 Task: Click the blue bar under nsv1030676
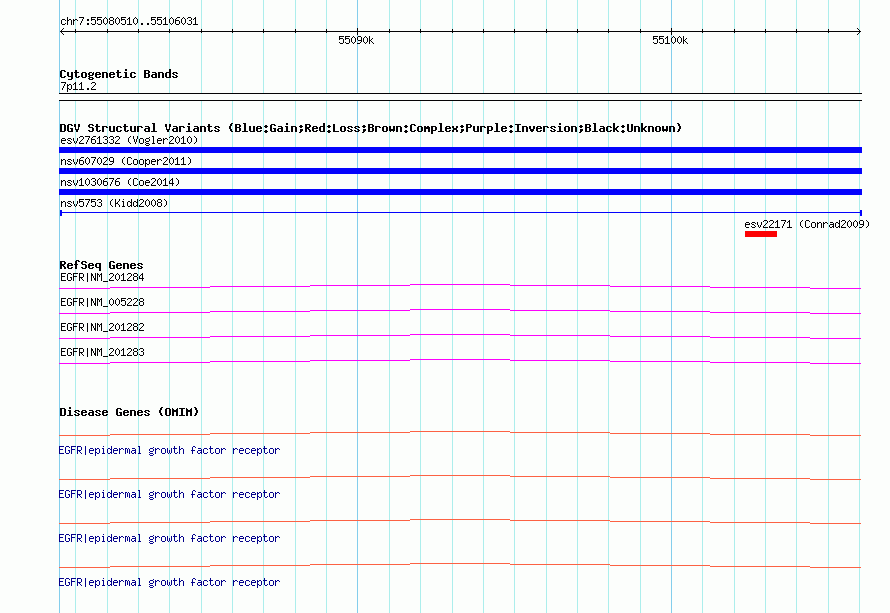pyautogui.click(x=460, y=192)
